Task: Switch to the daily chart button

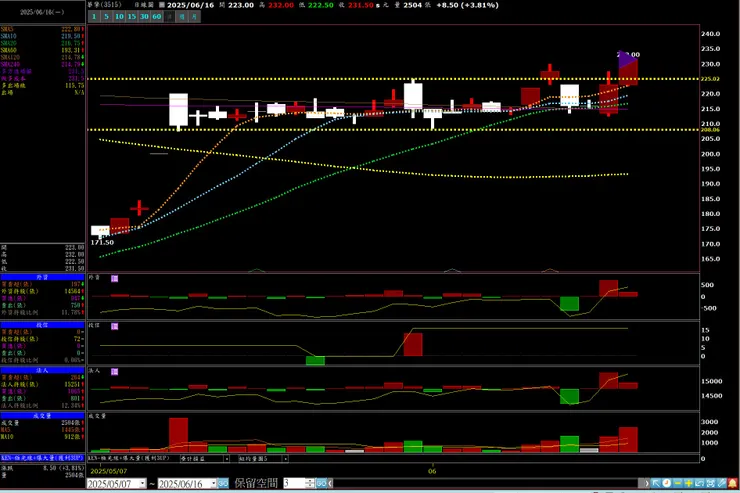Action: (x=169, y=17)
